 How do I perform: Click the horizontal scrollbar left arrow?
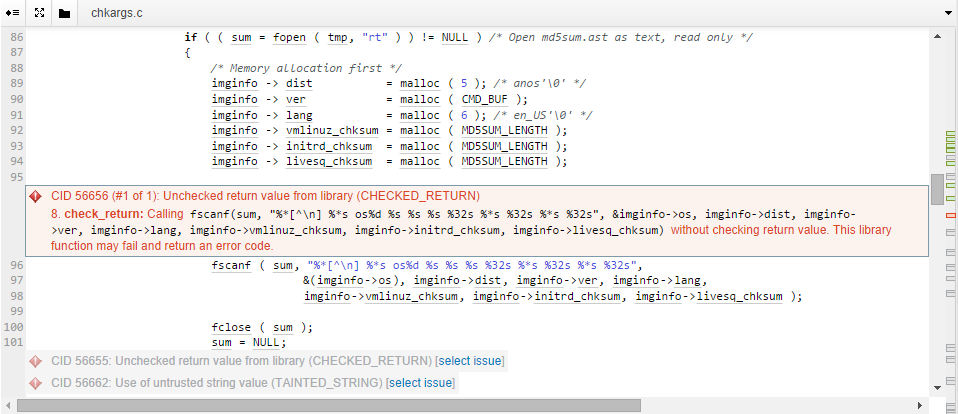click(8, 405)
